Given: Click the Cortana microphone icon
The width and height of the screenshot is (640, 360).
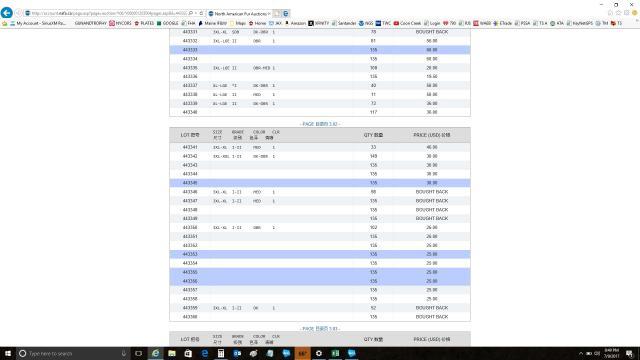Looking at the screenshot, I should (x=124, y=353).
